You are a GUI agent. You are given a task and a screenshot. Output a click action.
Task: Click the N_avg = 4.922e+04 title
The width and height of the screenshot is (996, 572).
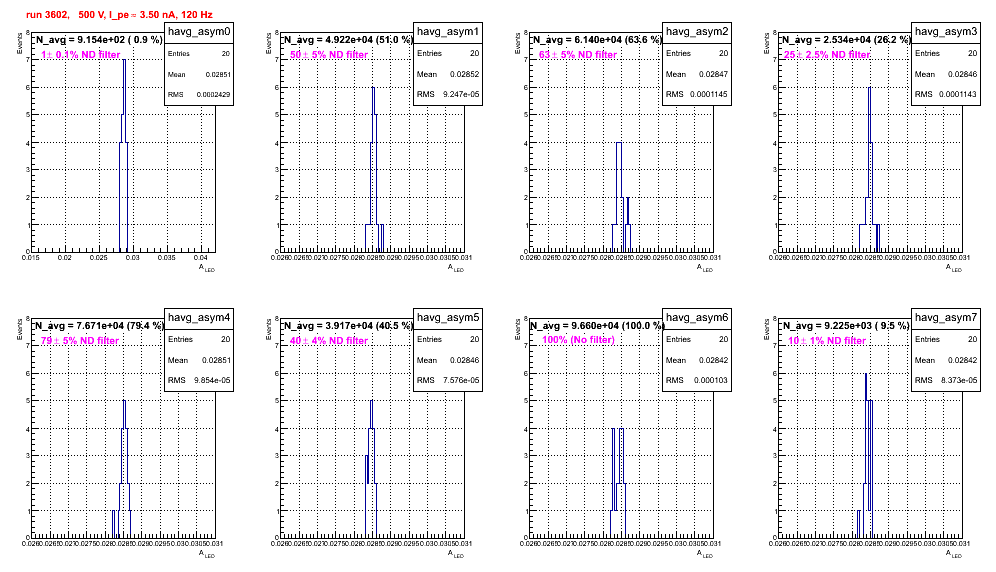coord(347,39)
